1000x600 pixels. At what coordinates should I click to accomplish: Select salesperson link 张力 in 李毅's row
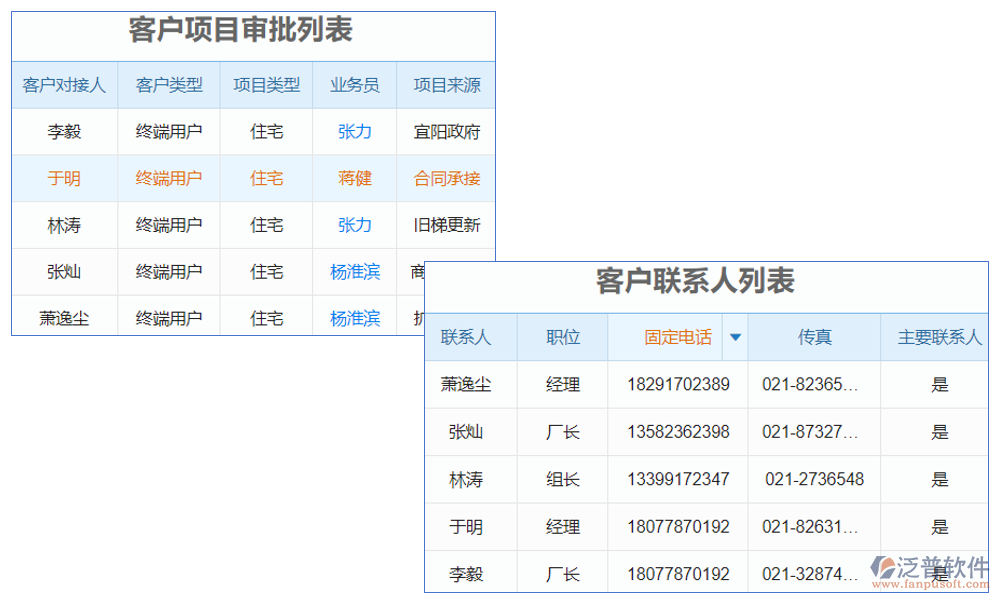point(353,131)
